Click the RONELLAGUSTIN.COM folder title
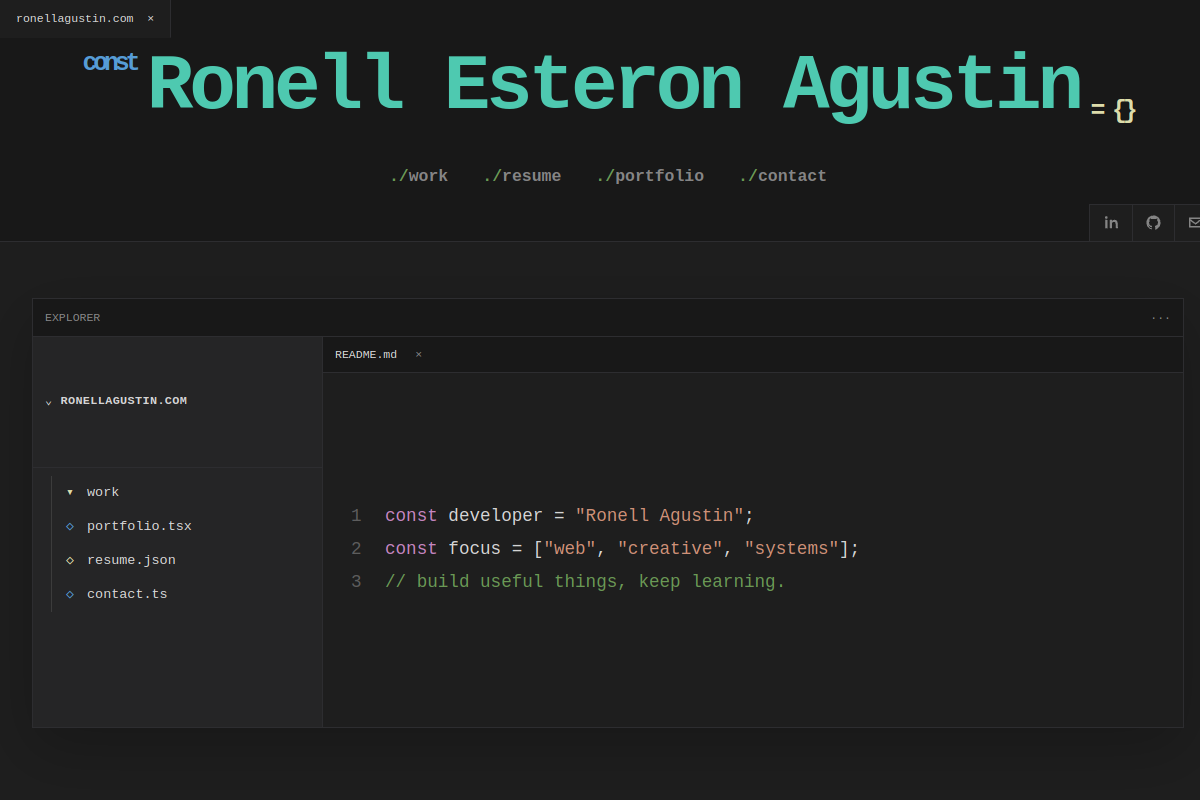Viewport: 1200px width, 800px height. 124,401
